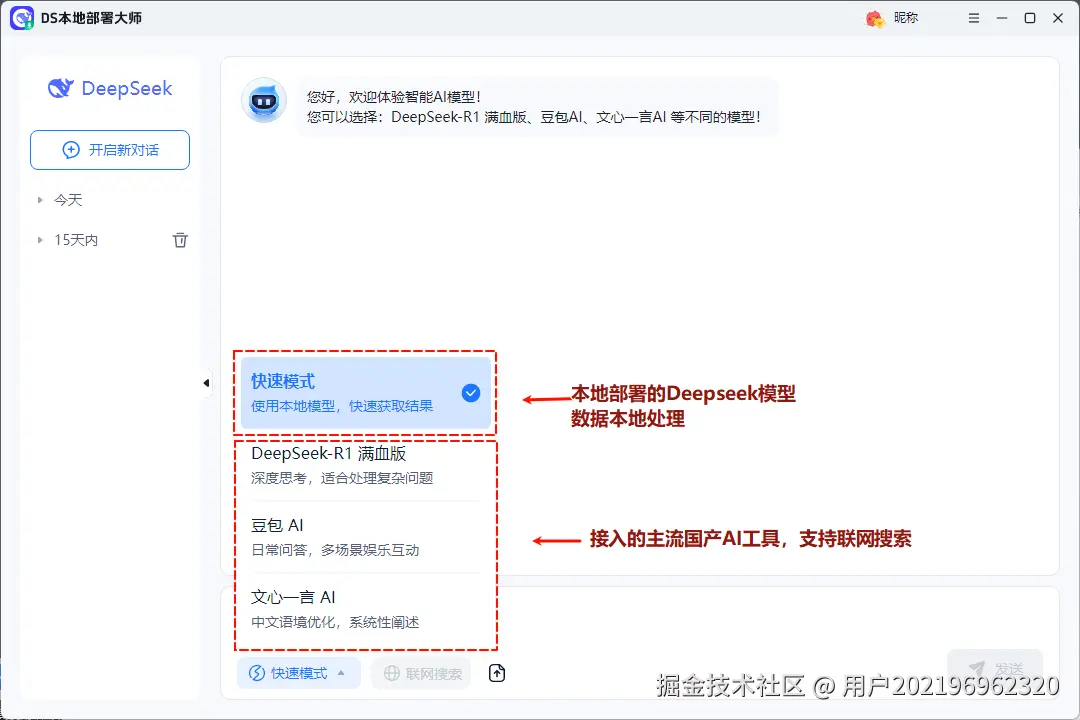Collapse the sidebar using the left arrow handle
1080x720 pixels.
coord(206,382)
